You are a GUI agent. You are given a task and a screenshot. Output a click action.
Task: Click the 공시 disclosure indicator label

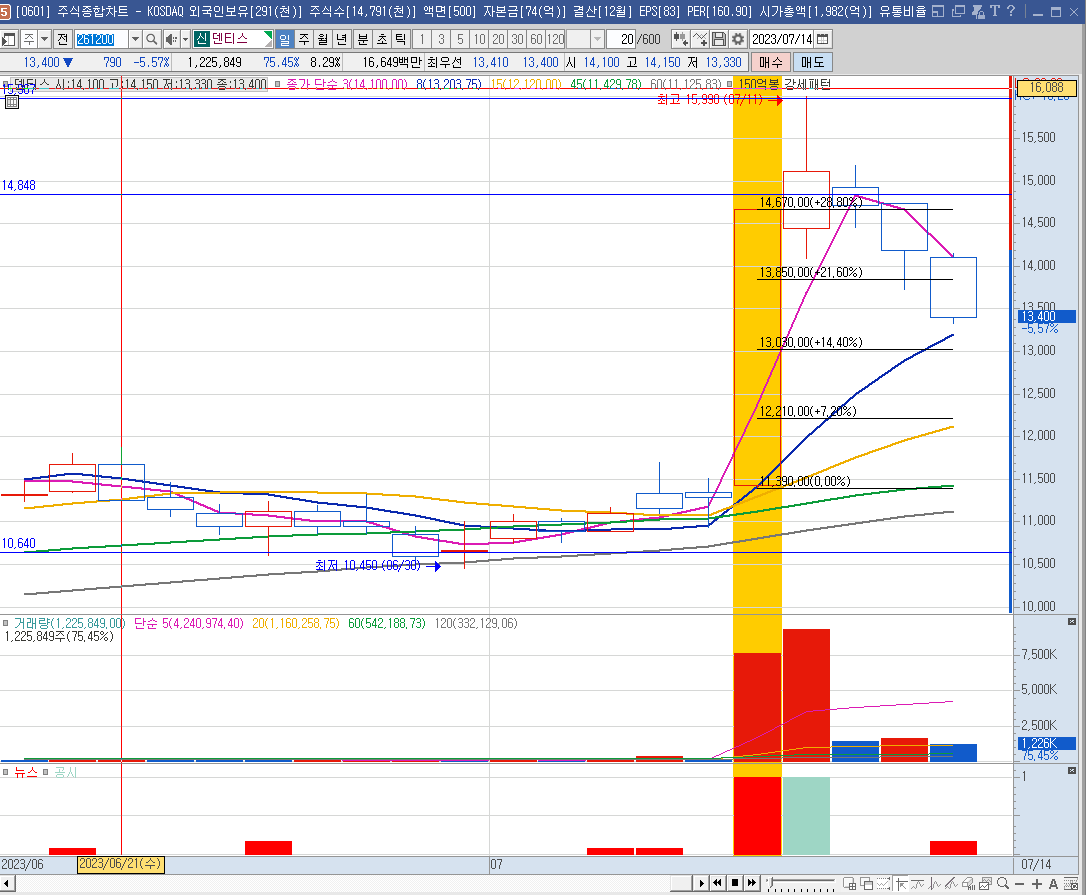tap(66, 772)
